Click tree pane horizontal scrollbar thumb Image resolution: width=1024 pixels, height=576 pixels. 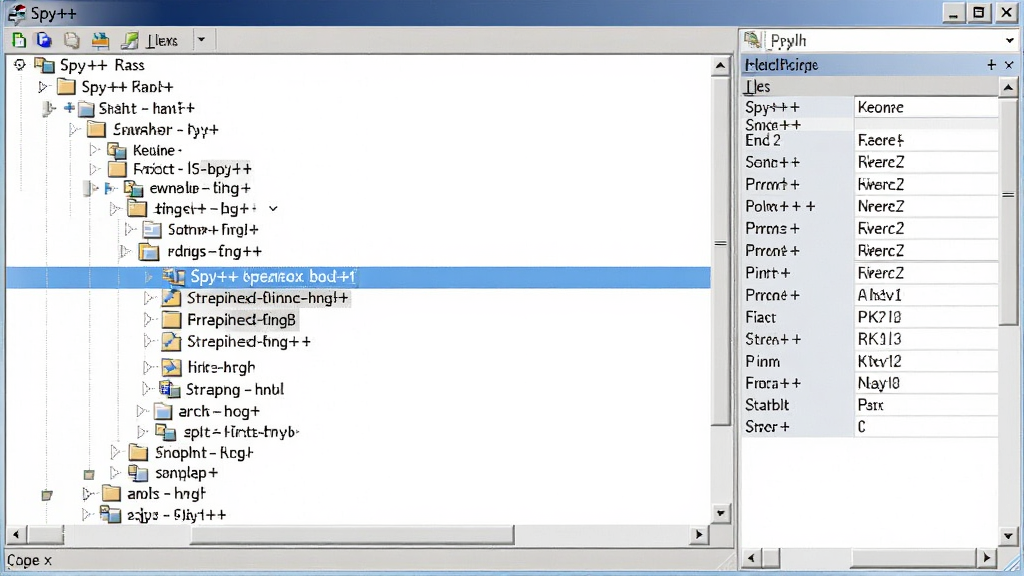point(352,535)
